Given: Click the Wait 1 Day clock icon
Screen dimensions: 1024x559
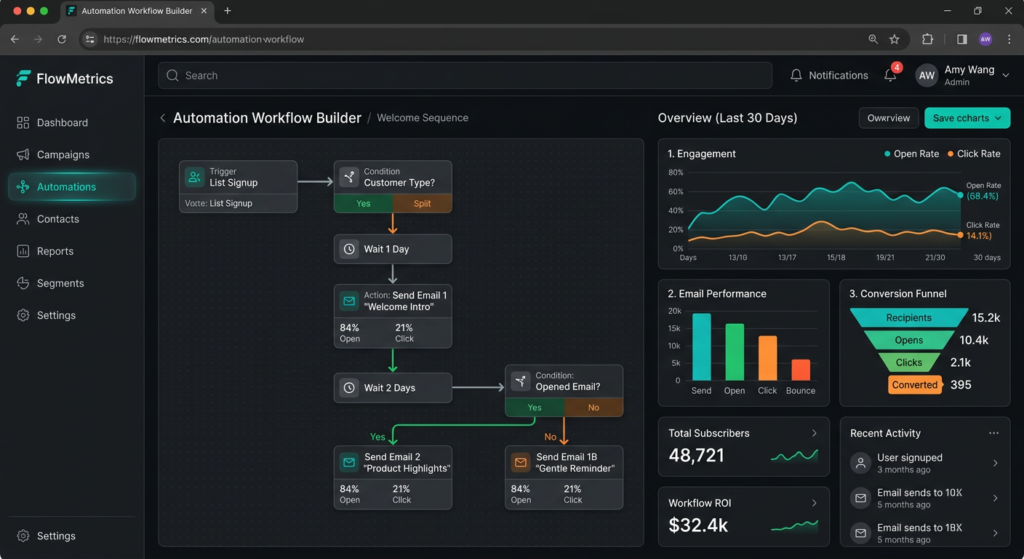Looking at the screenshot, I should (348, 249).
